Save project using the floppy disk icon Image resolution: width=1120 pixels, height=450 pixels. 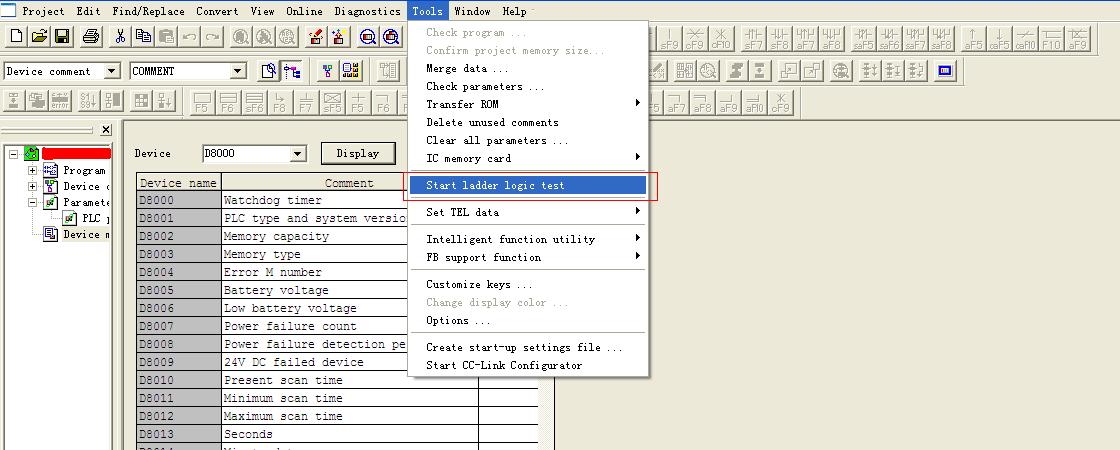click(x=62, y=37)
